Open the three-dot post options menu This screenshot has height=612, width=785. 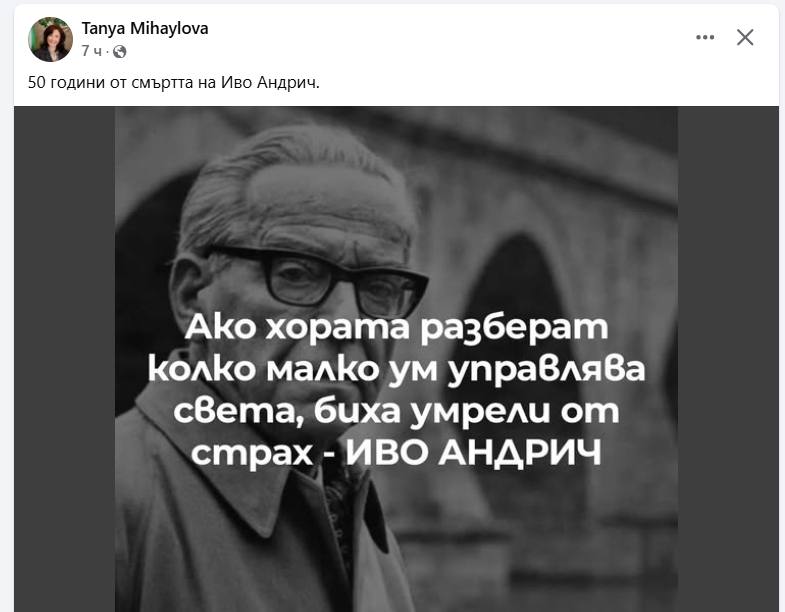coord(705,37)
